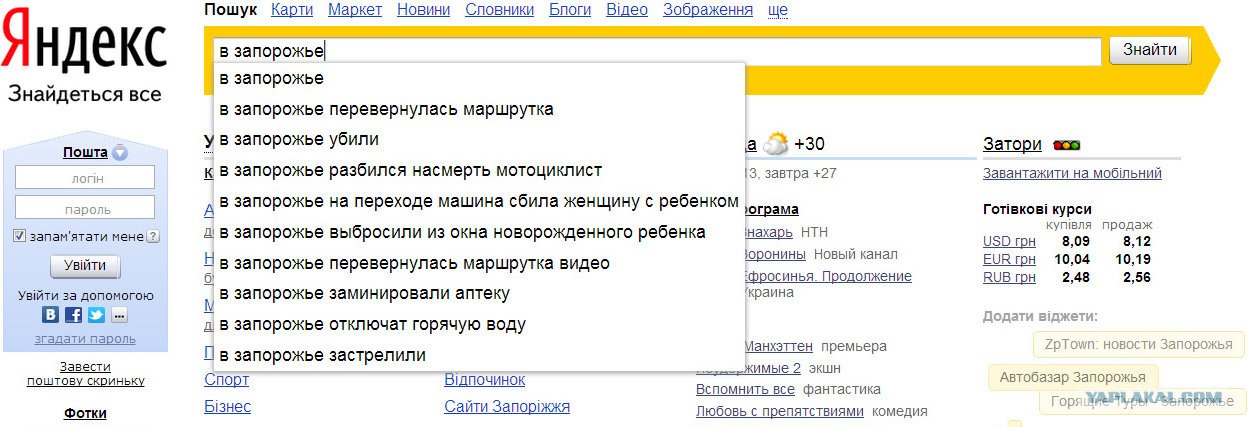Screen dimensions: 1248x427
Task: Select suggestion 'в запорожье' first item
Action: pos(479,78)
